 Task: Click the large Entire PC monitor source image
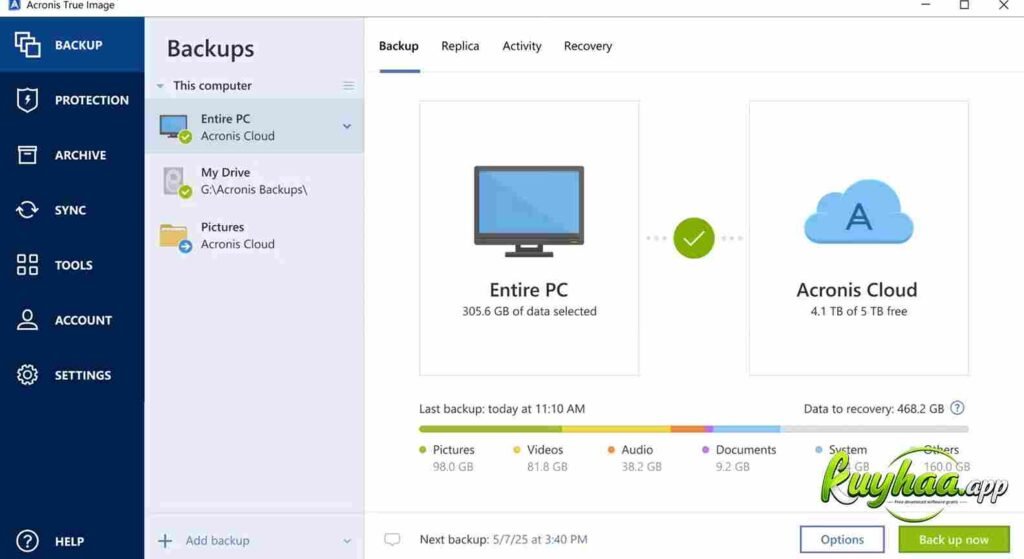click(x=529, y=211)
